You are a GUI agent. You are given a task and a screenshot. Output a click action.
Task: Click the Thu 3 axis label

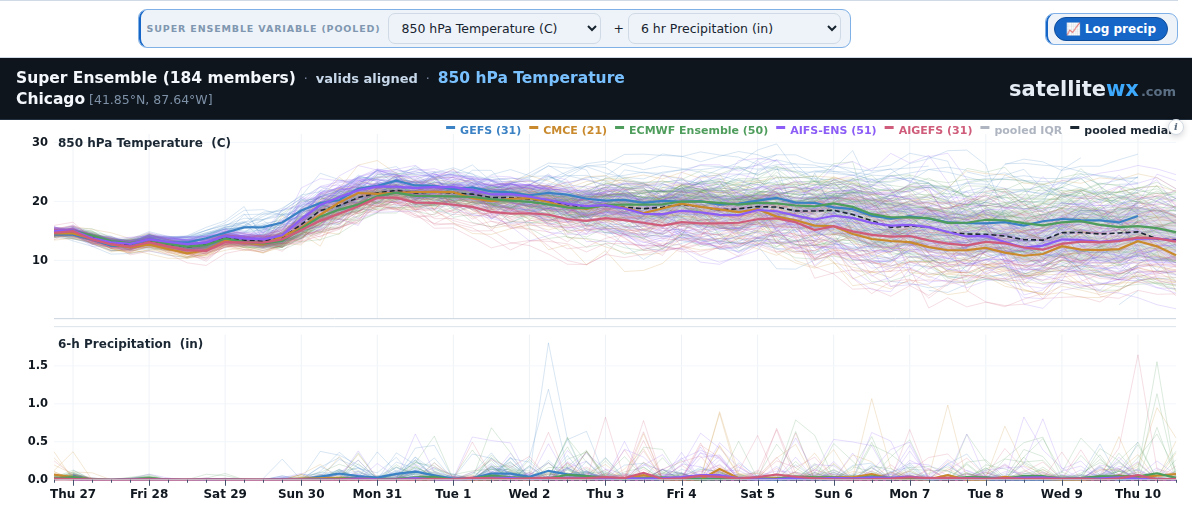tap(606, 494)
